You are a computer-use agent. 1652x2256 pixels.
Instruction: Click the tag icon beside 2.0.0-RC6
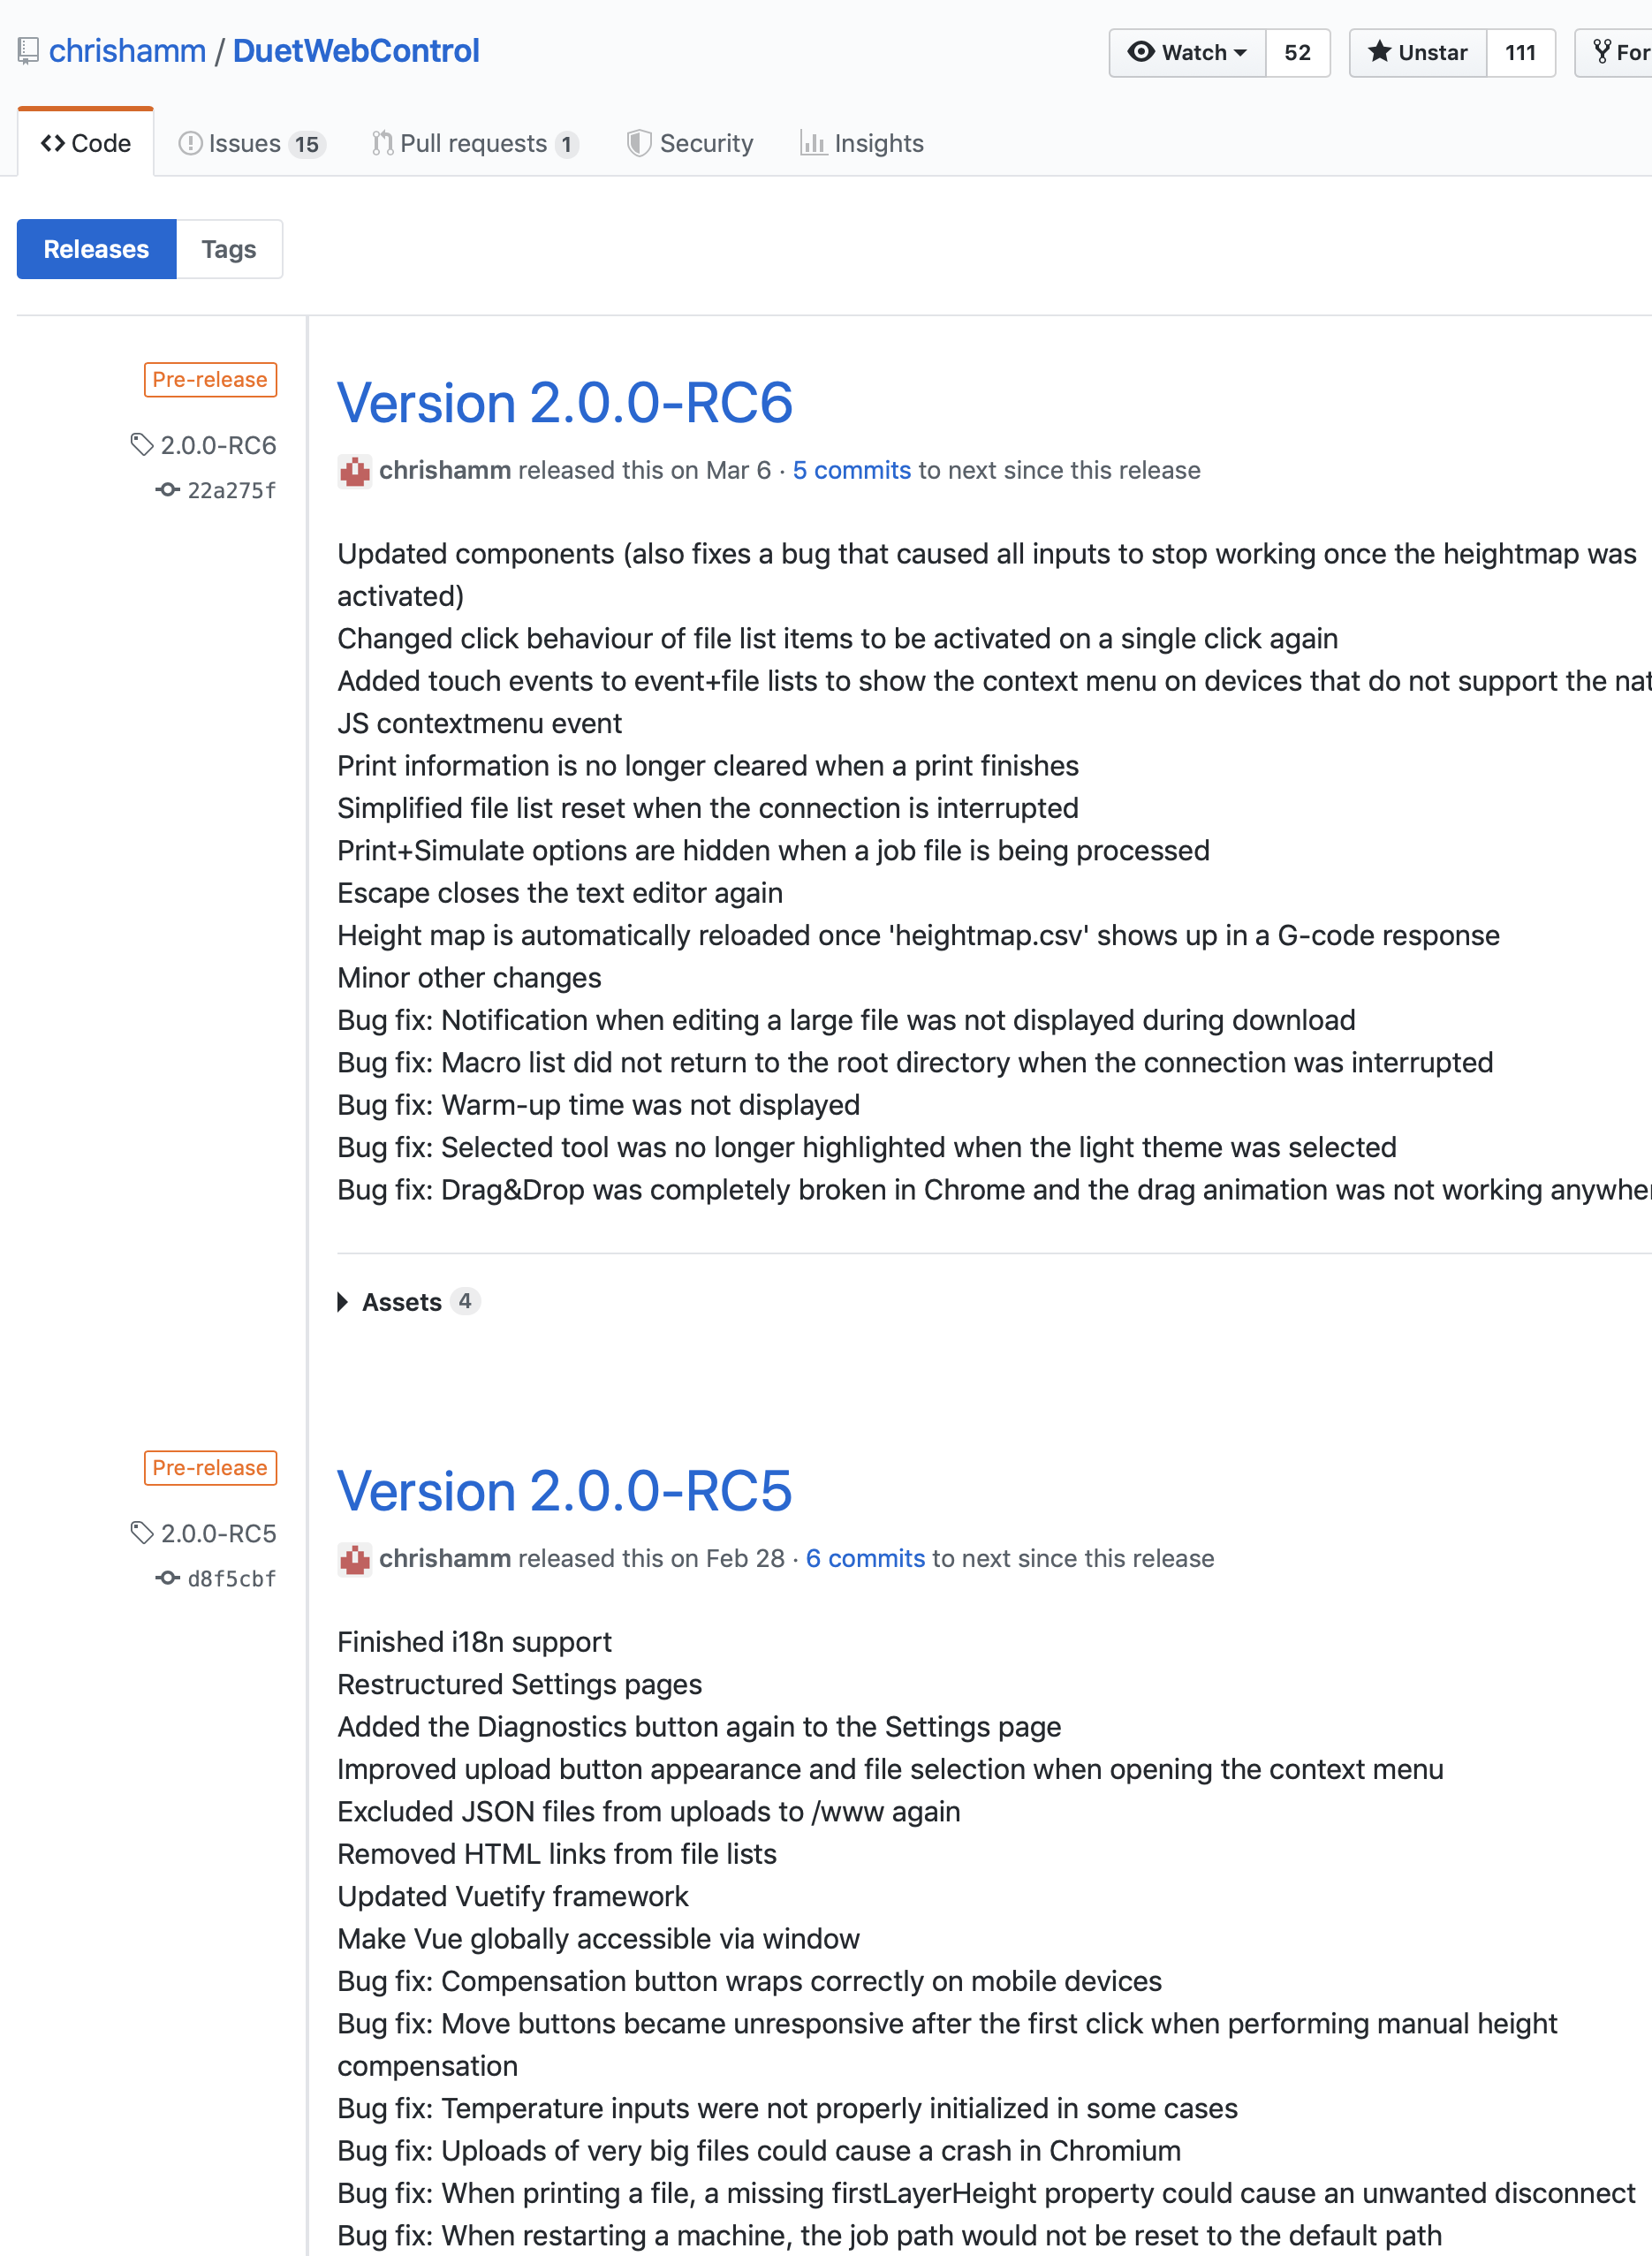[x=141, y=444]
